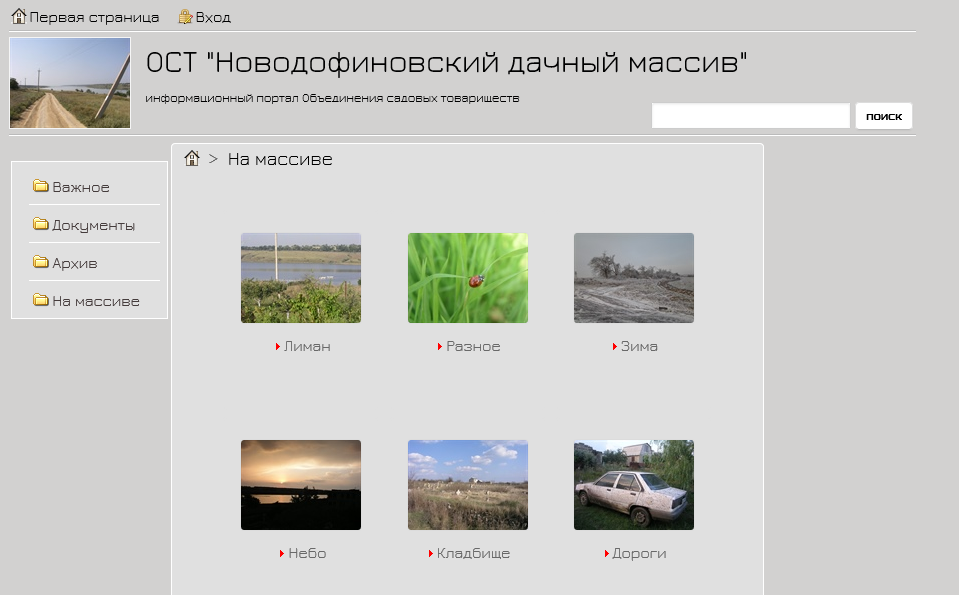Viewport: 959px width, 595px height.
Task: Open the Вход login link
Action: 213,17
